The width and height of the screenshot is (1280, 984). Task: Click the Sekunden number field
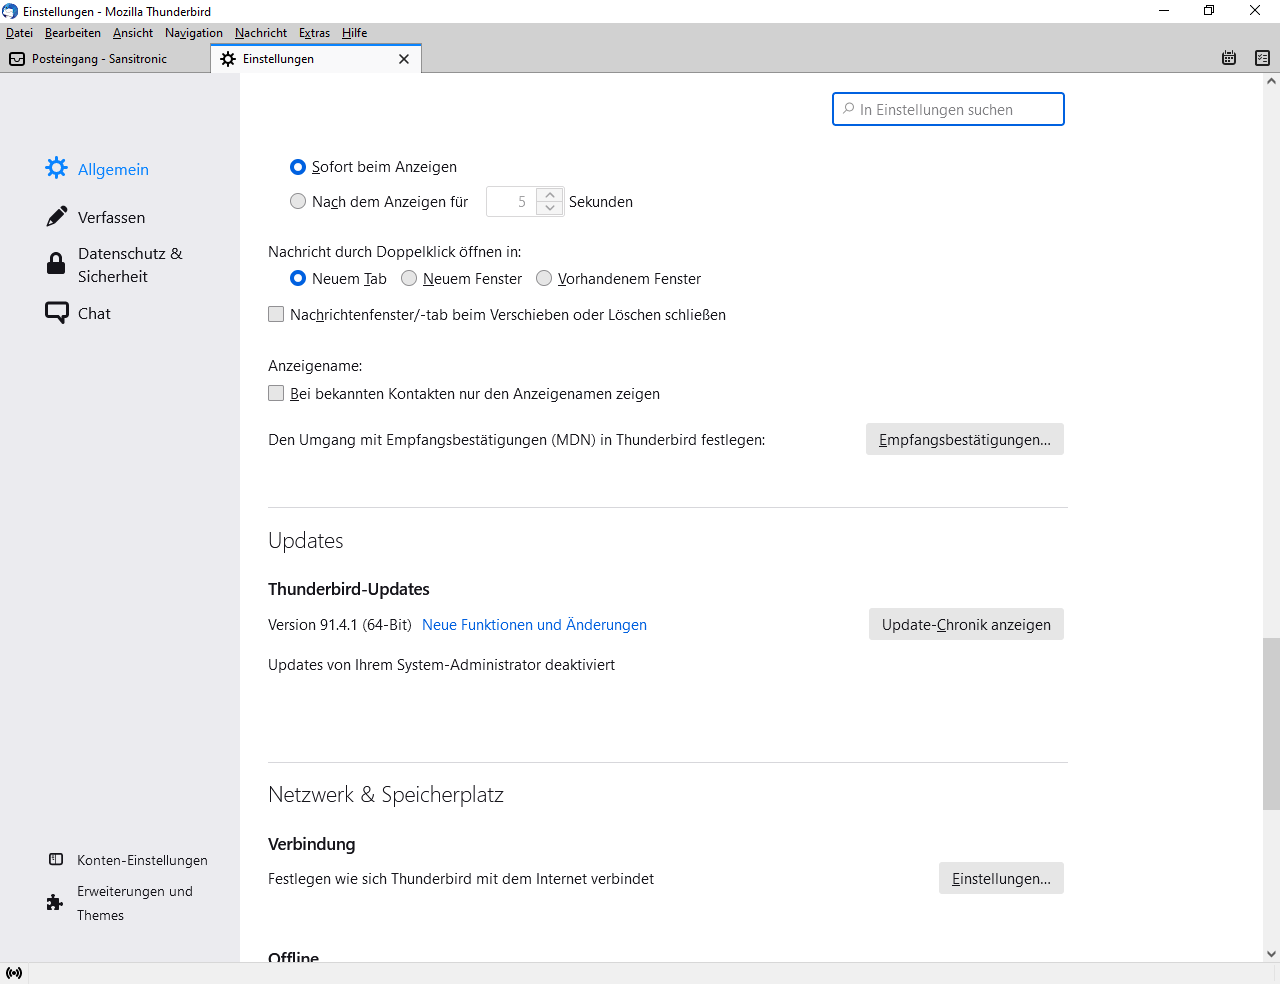pyautogui.click(x=512, y=201)
